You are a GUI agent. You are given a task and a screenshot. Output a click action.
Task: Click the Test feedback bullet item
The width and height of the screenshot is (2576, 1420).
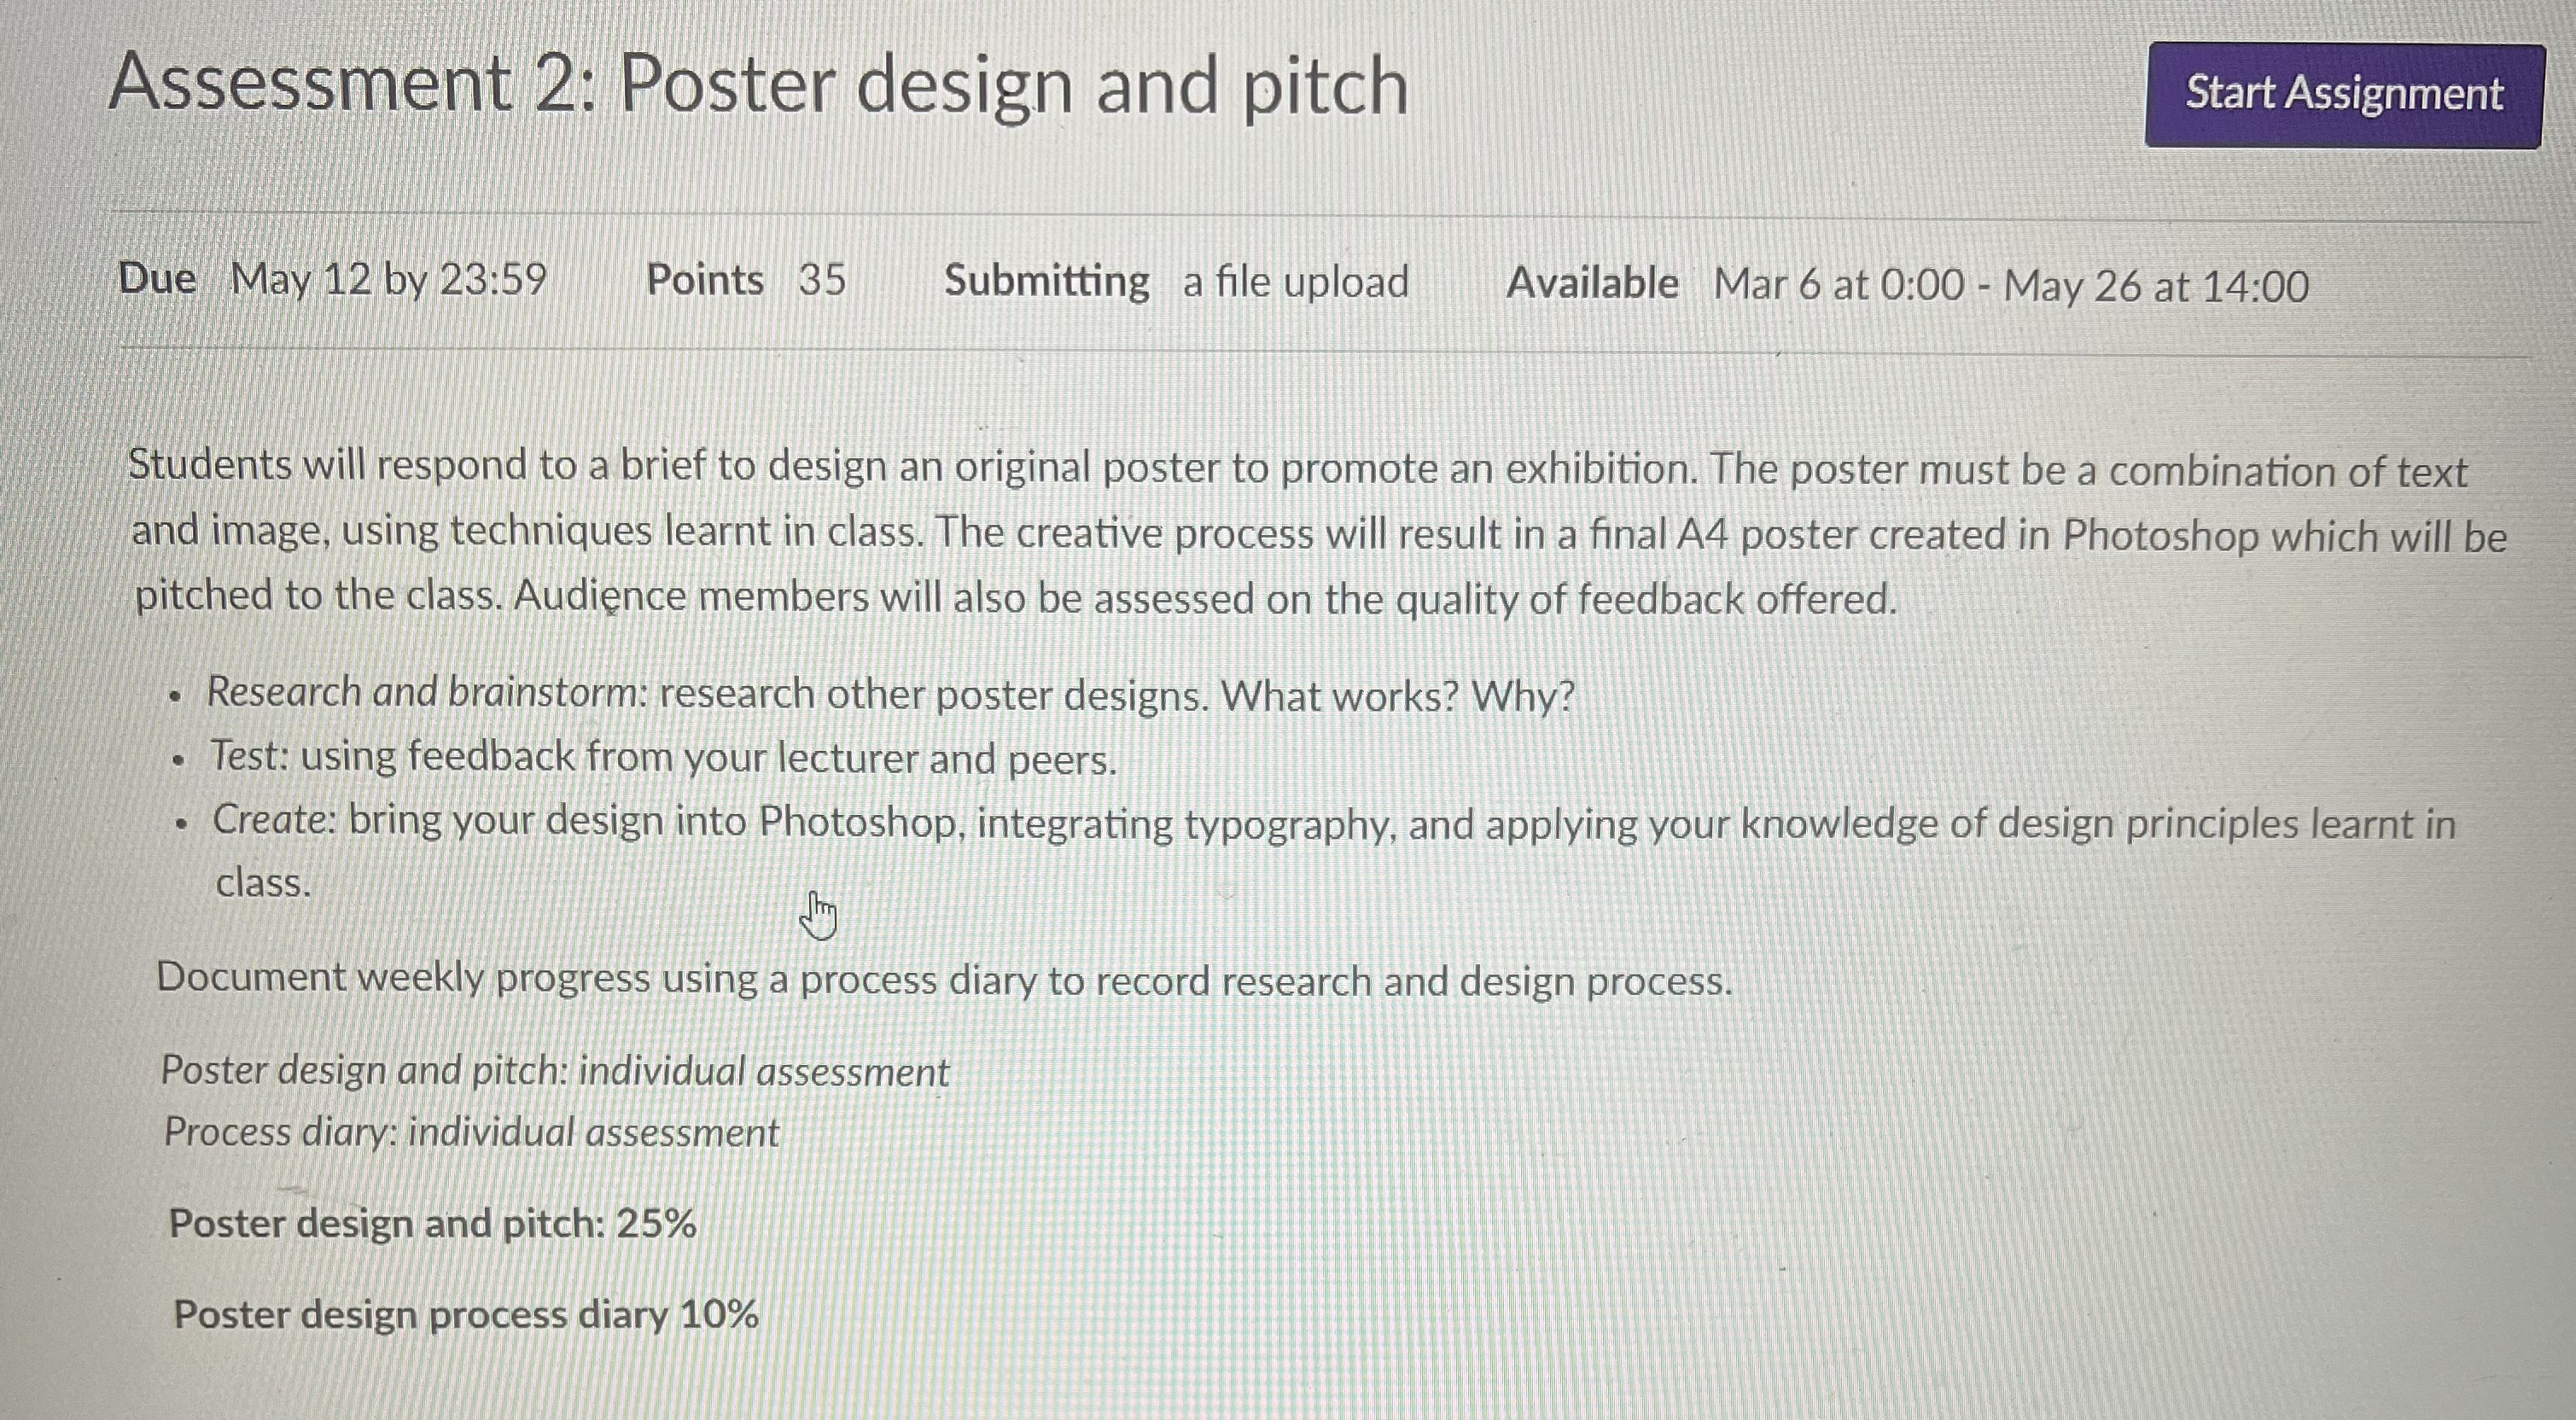pyautogui.click(x=660, y=757)
